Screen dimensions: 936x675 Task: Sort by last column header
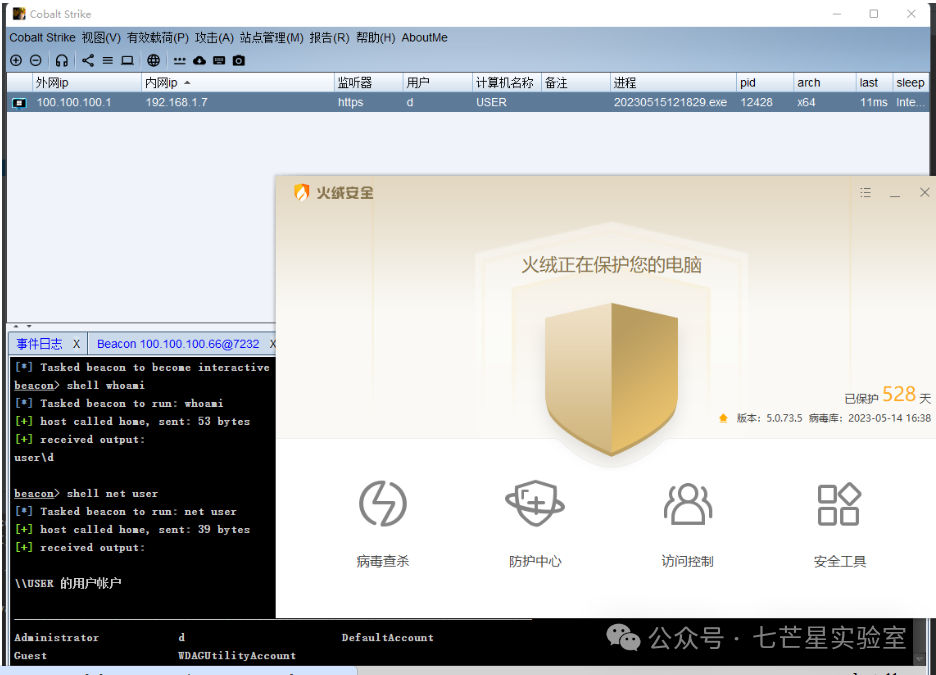[x=874, y=82]
